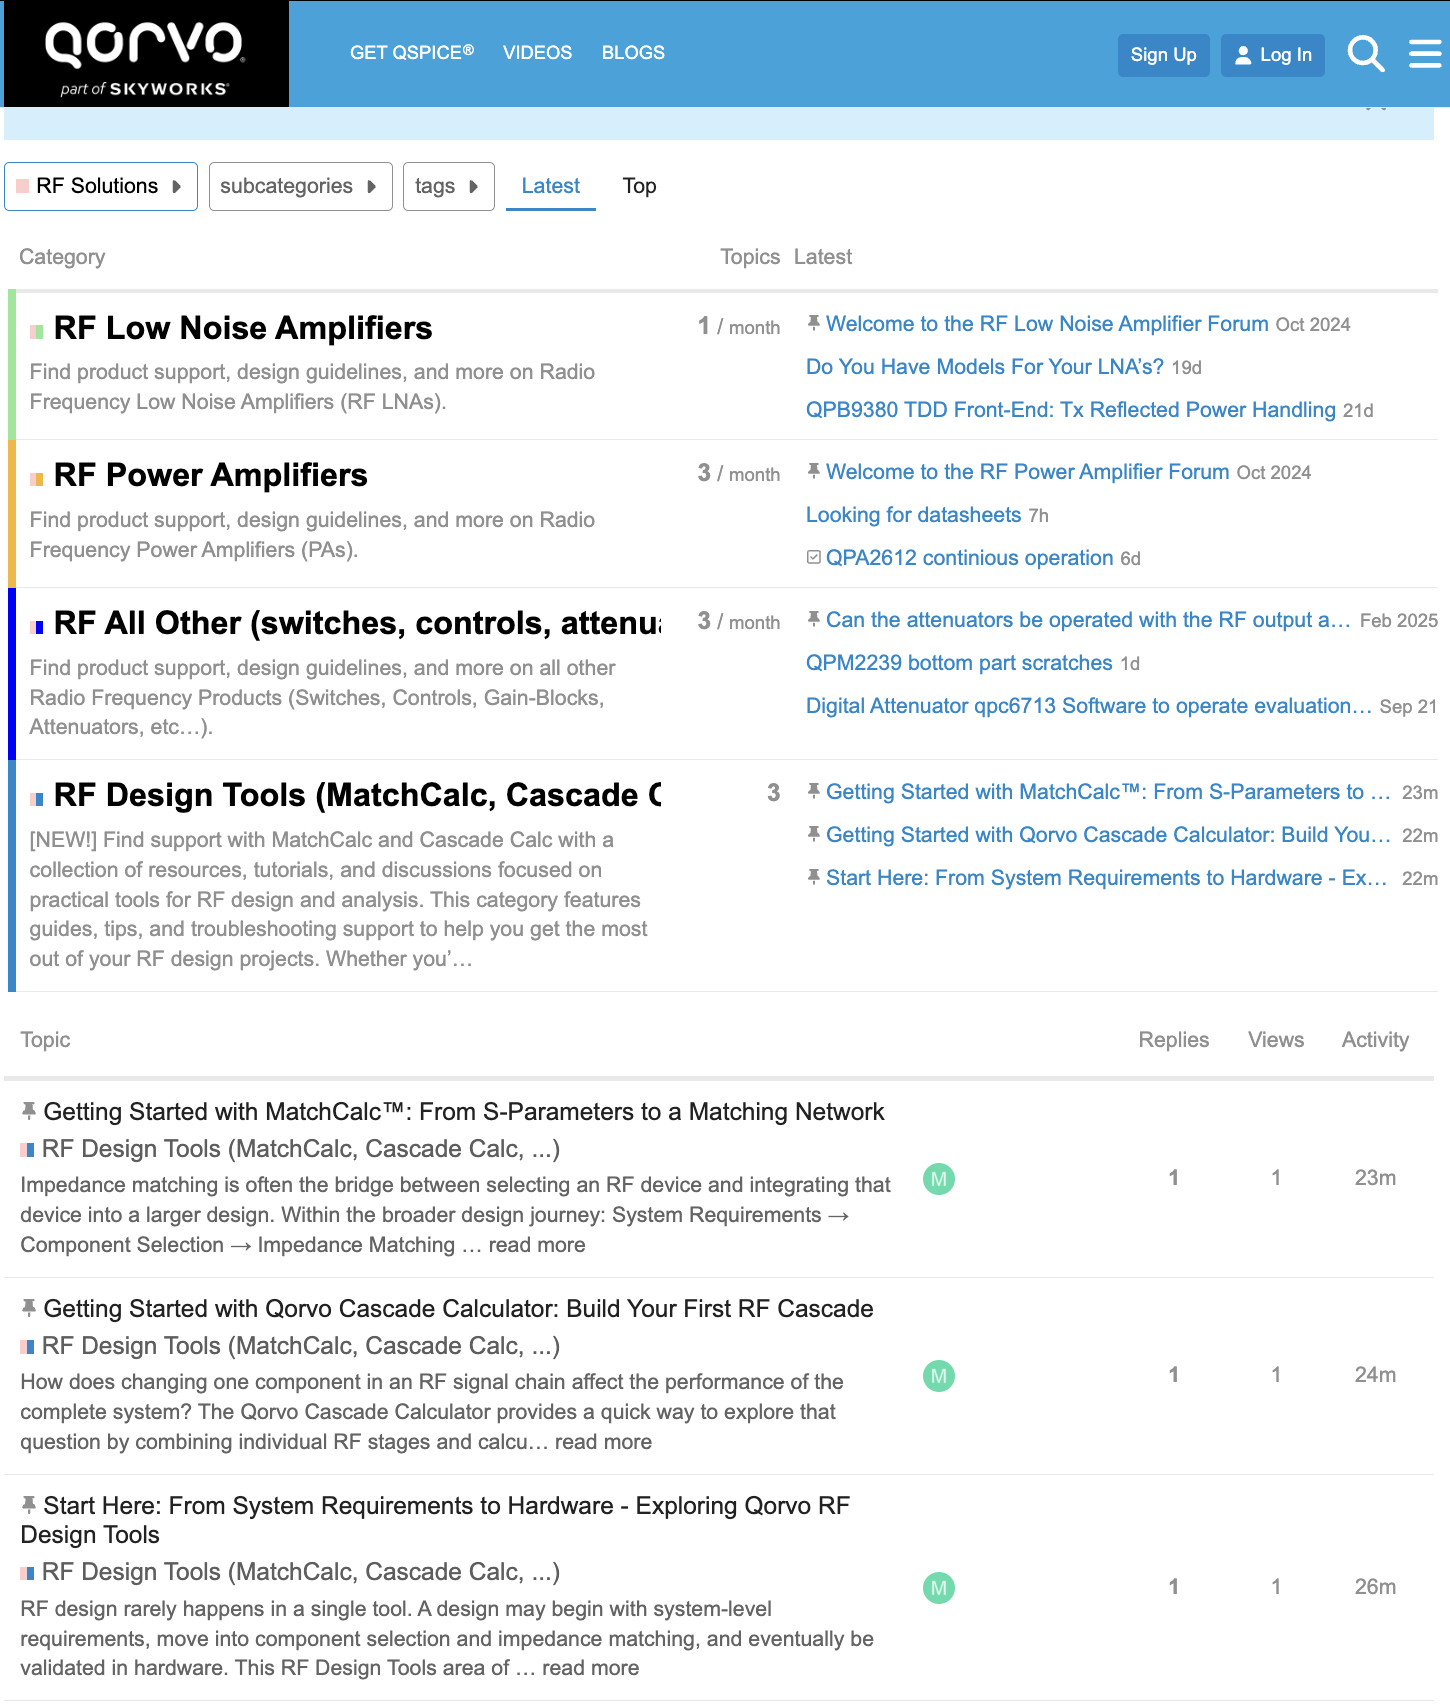Open the hamburger menu icon
The height and width of the screenshot is (1708, 1450).
click(1425, 54)
